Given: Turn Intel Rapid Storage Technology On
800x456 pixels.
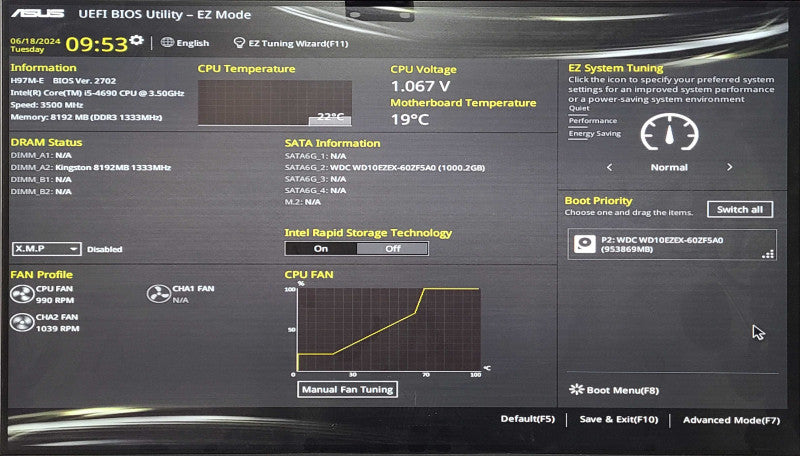Looking at the screenshot, I should 321,248.
